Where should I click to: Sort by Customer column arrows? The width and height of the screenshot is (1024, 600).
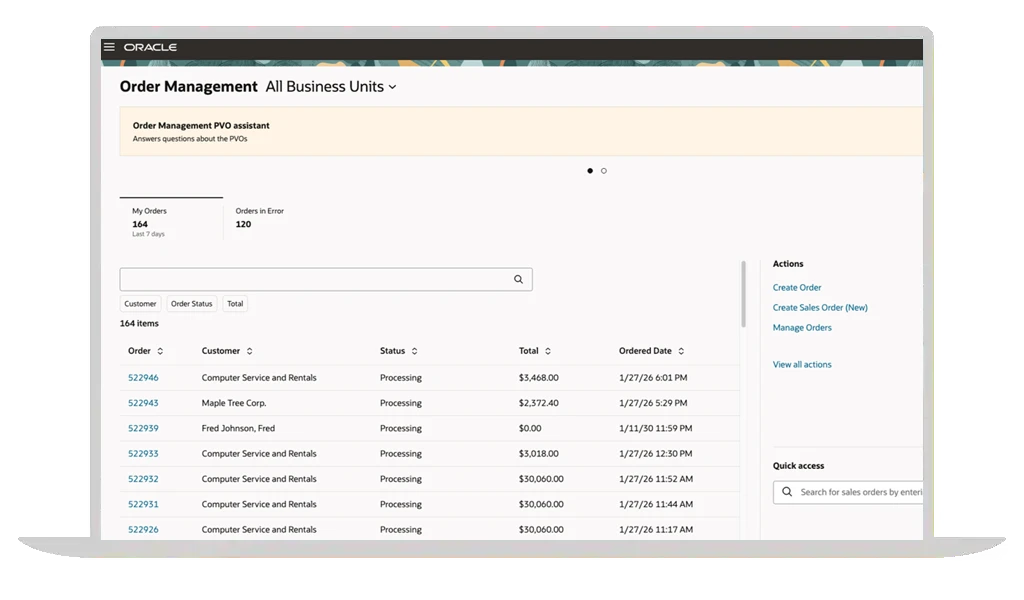pos(249,352)
